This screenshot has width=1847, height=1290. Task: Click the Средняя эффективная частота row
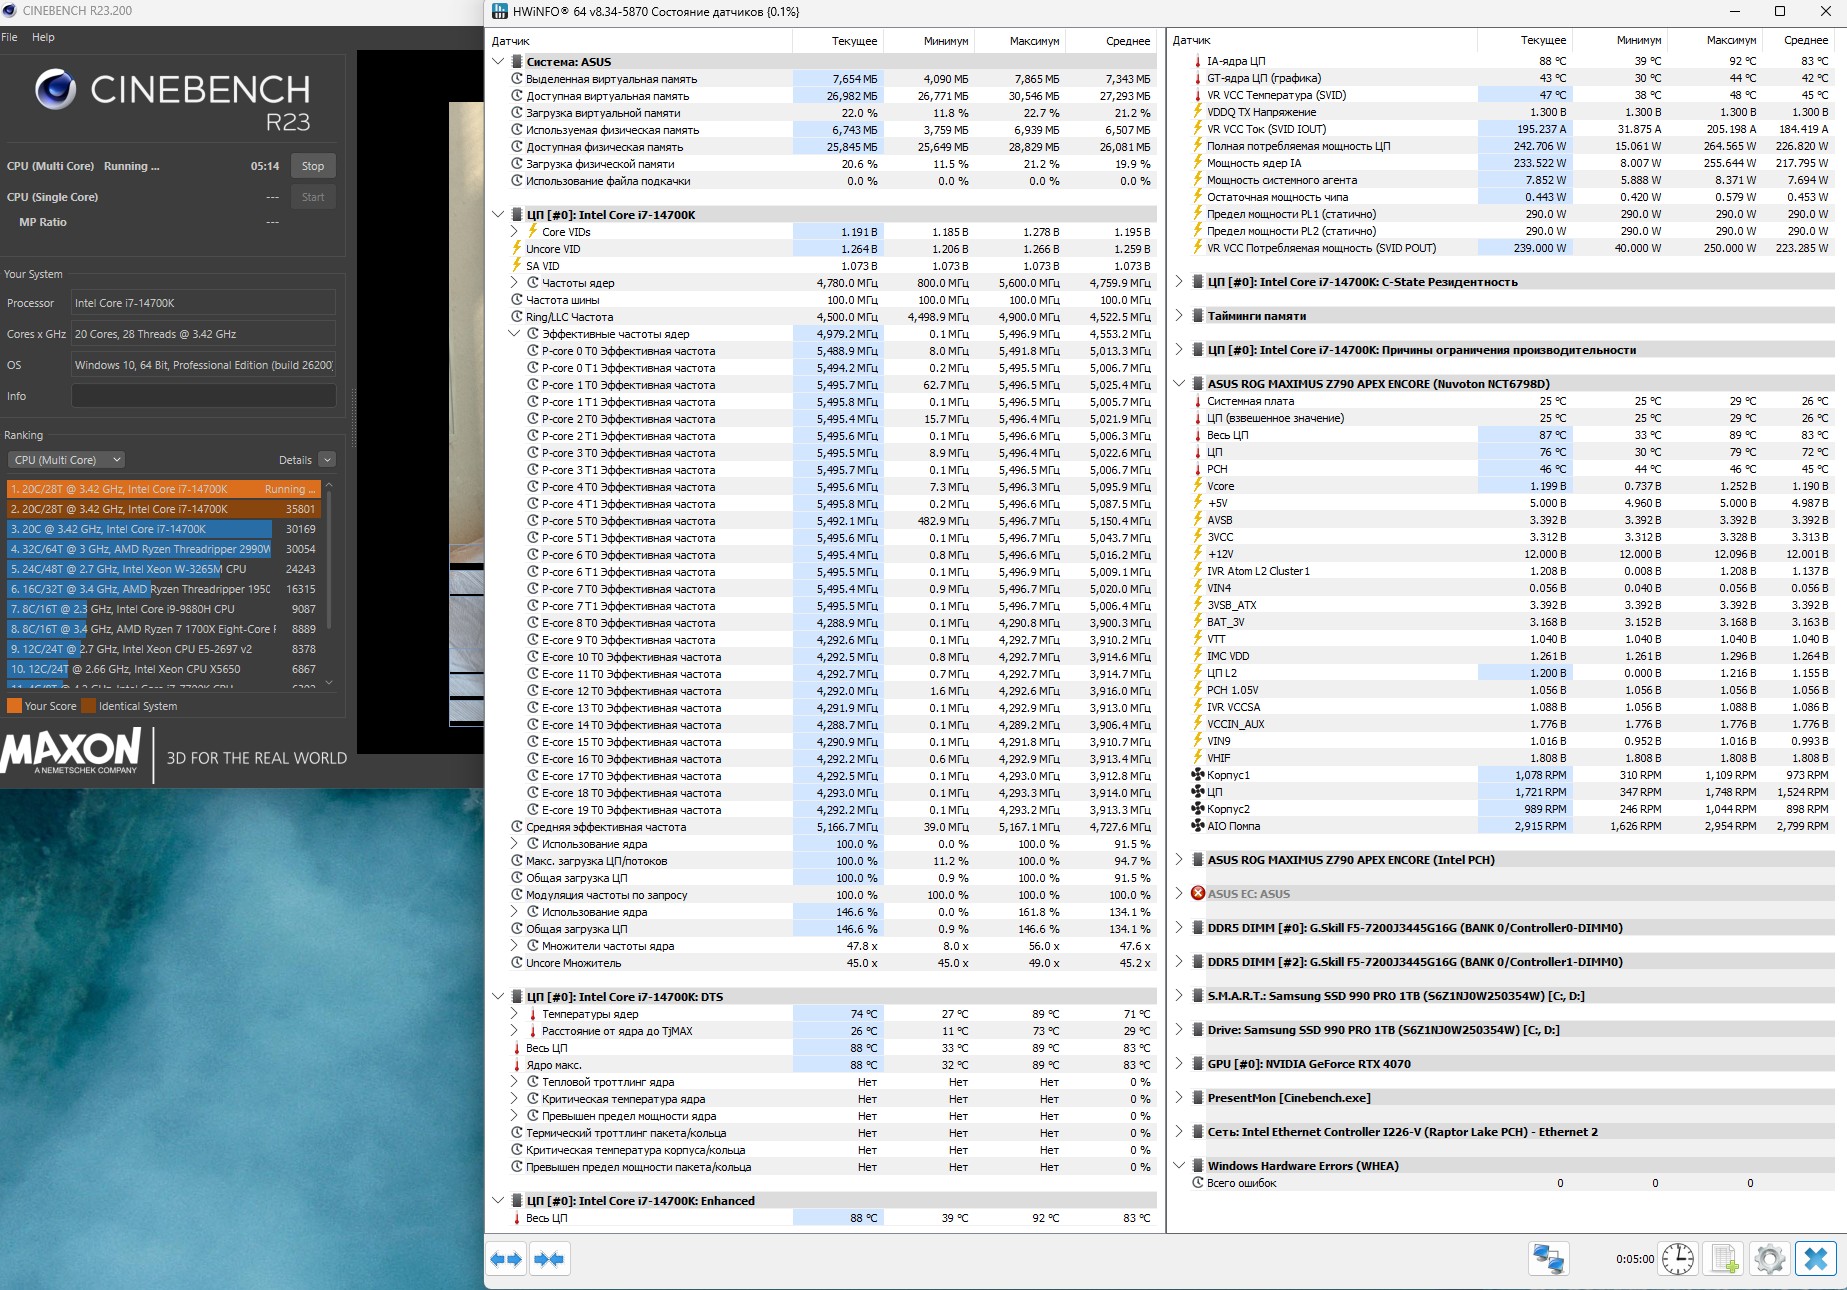[x=823, y=827]
